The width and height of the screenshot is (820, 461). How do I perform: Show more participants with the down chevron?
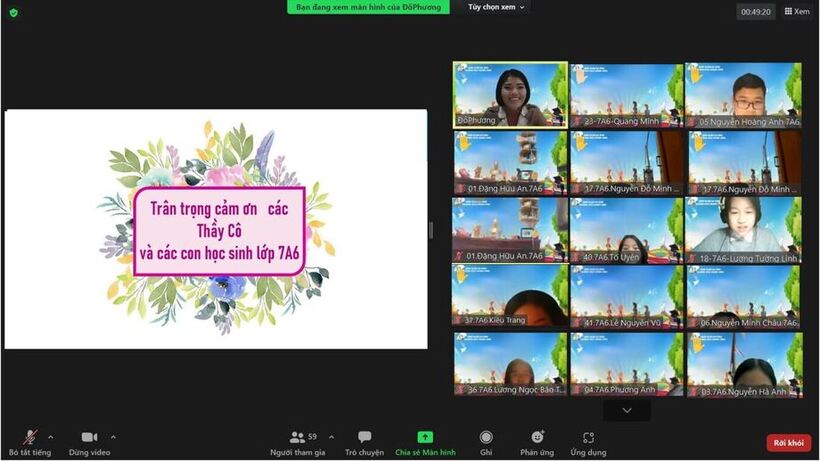627,410
